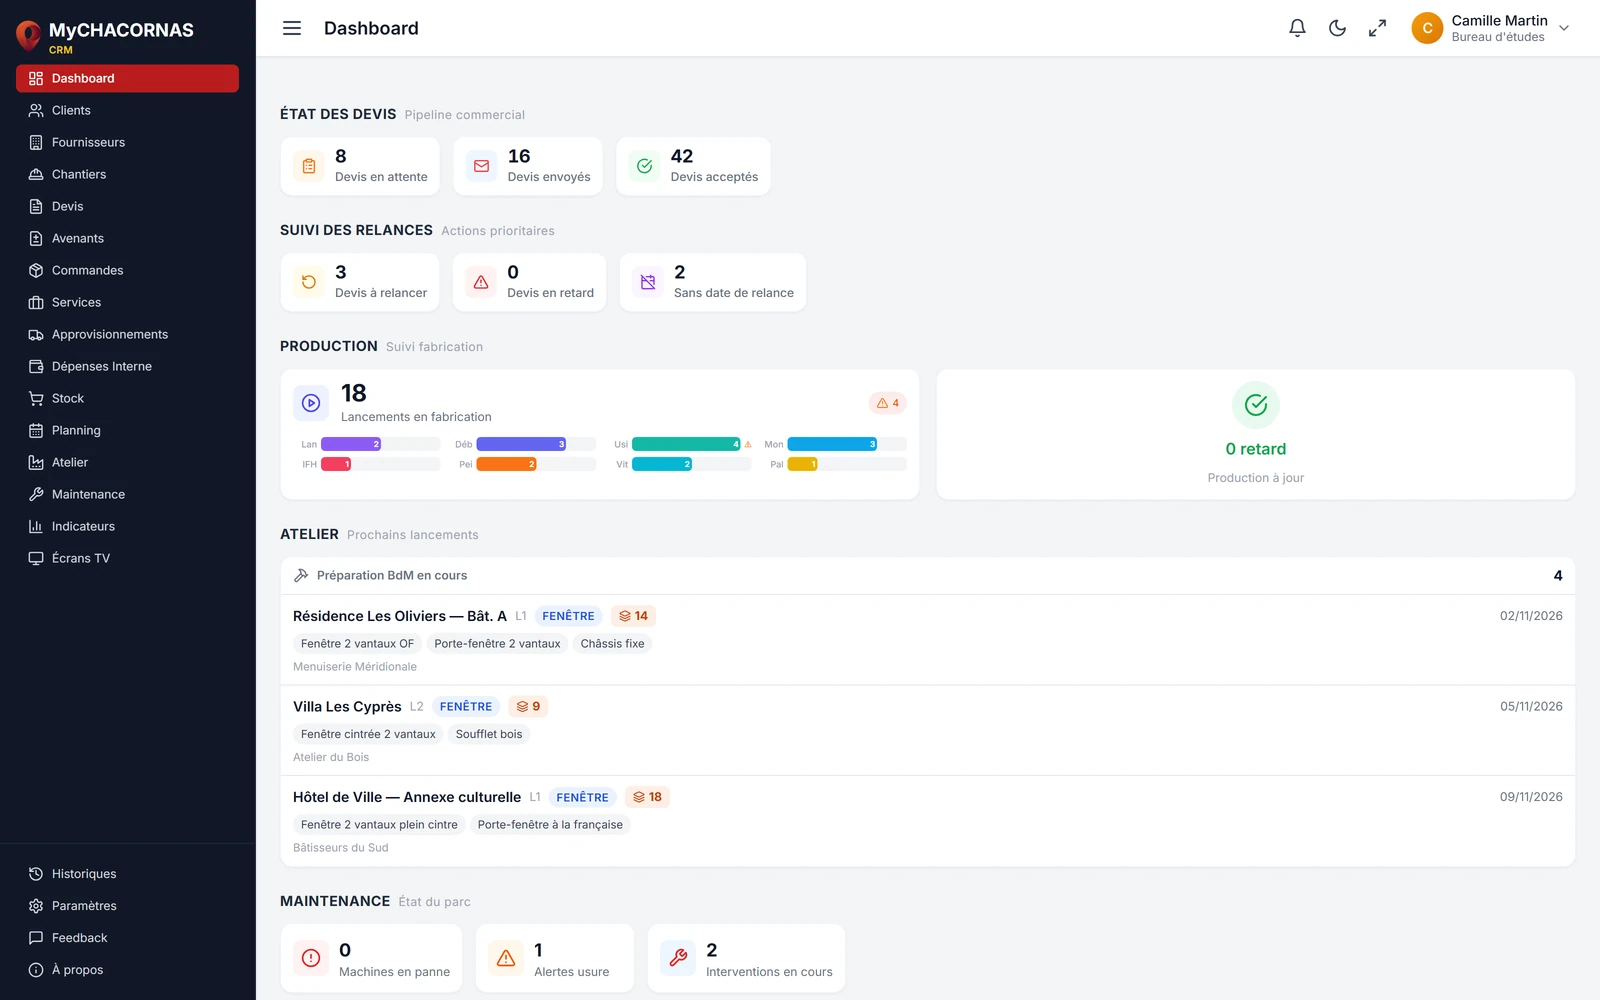Image resolution: width=1600 pixels, height=1000 pixels.
Task: Click the Écrans TV monitor icon
Action: coord(36,558)
